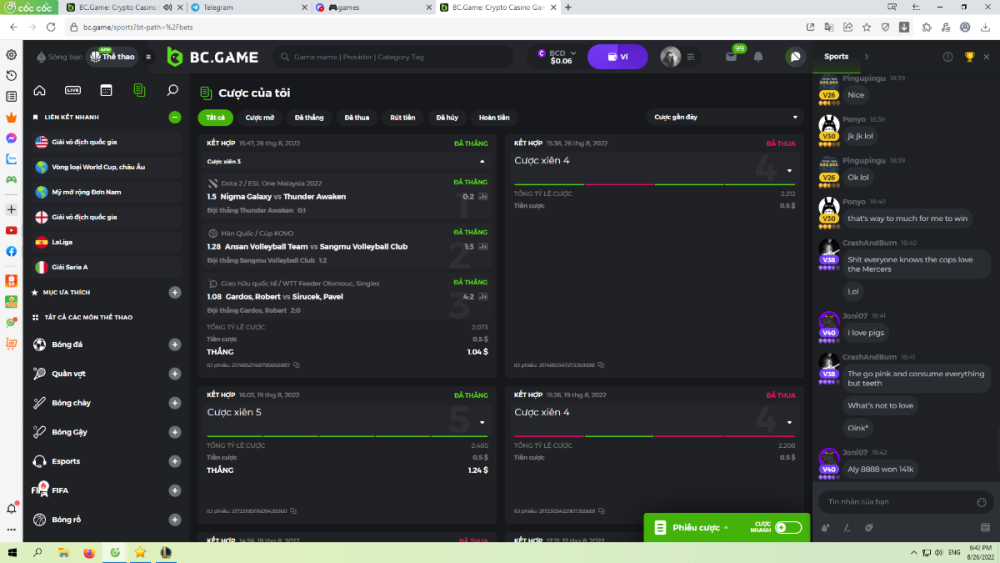Click the trophy icon in chat header
The width and height of the screenshot is (1000, 563).
pos(969,57)
